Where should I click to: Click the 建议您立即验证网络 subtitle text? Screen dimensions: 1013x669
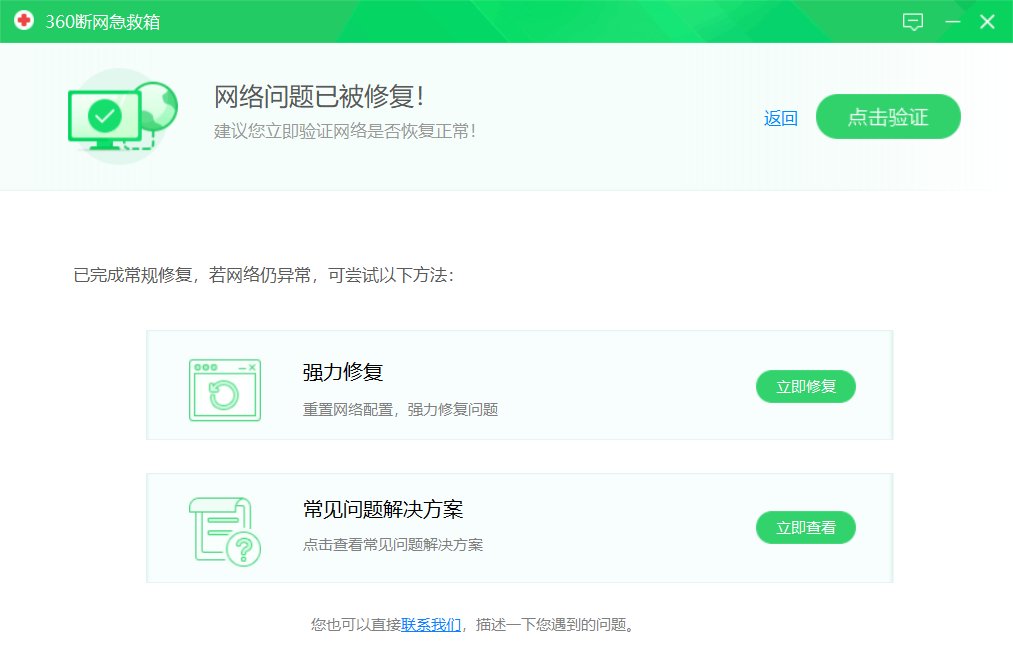pos(344,131)
